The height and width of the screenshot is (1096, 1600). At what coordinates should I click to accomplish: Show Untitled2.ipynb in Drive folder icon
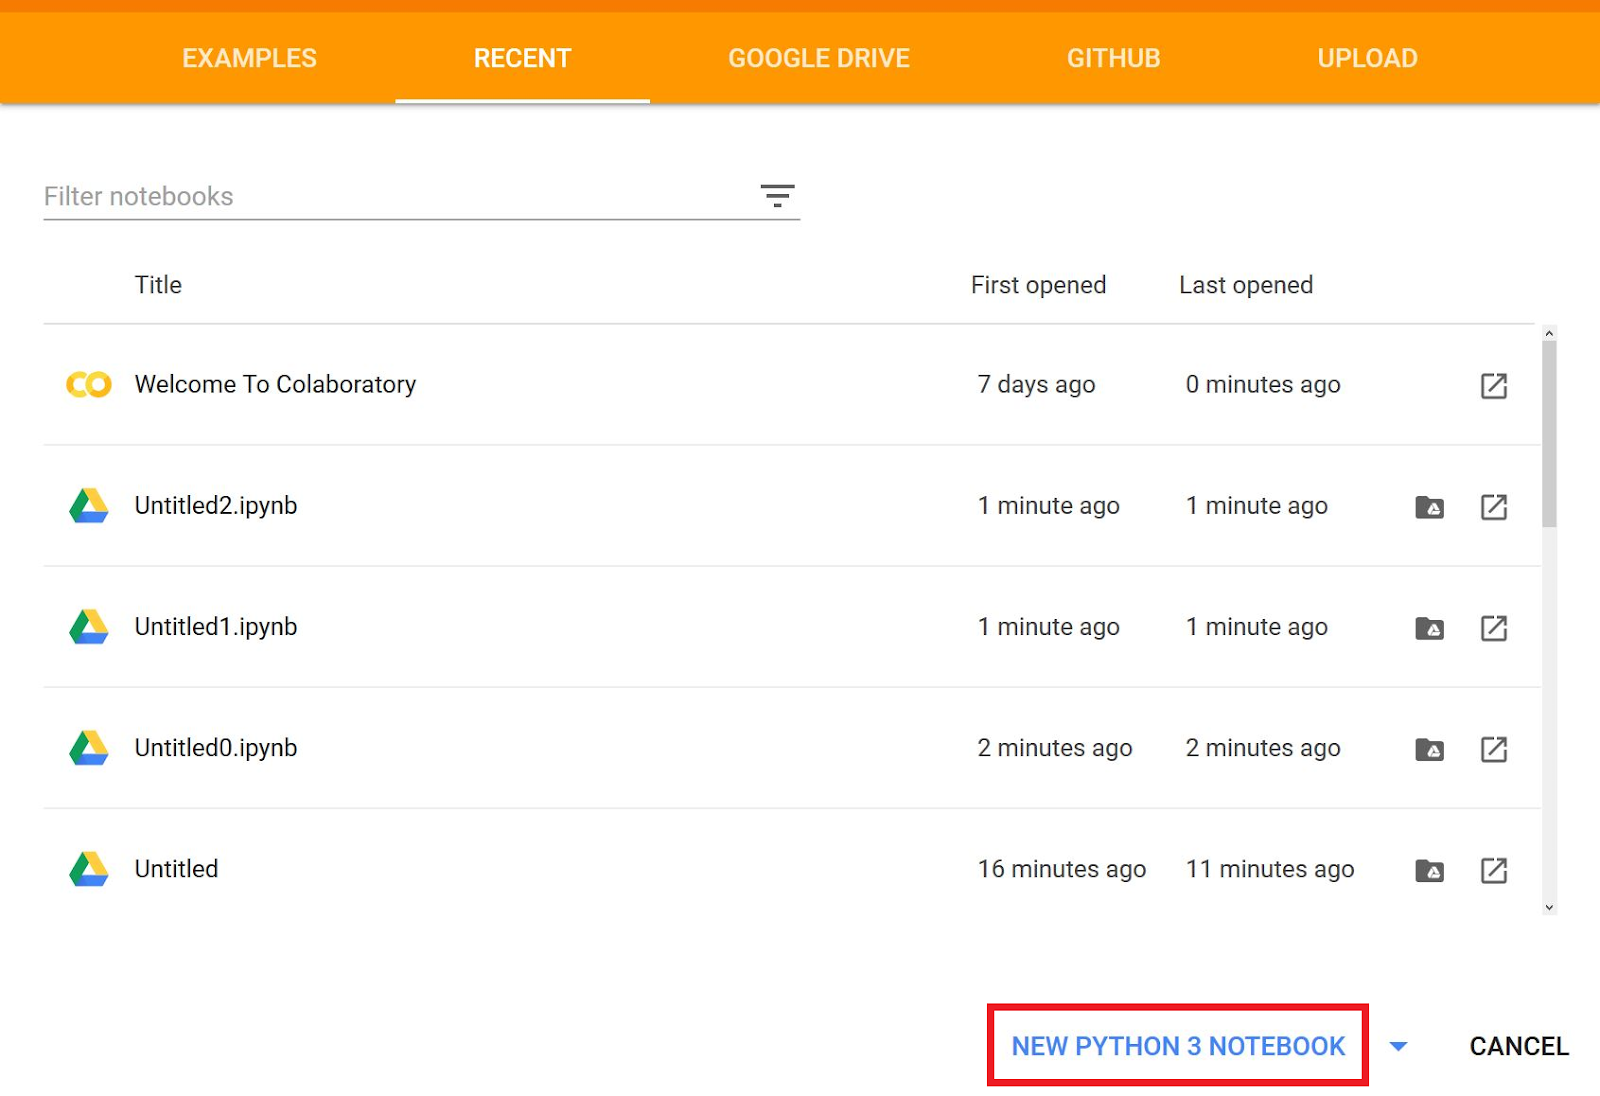click(1430, 507)
